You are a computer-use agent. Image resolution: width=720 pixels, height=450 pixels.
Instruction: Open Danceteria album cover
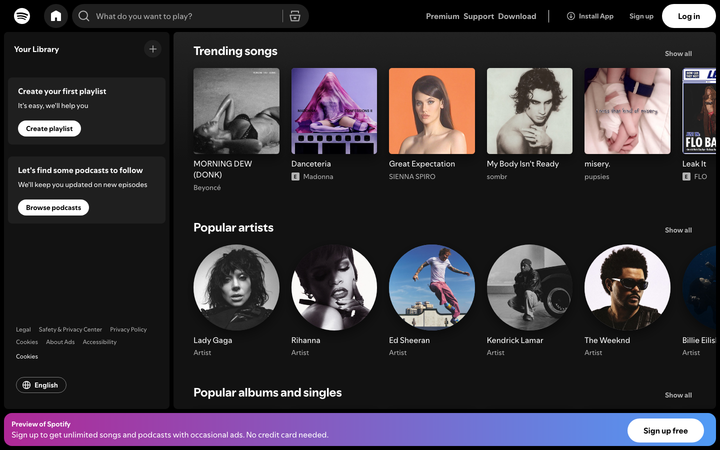(x=334, y=111)
